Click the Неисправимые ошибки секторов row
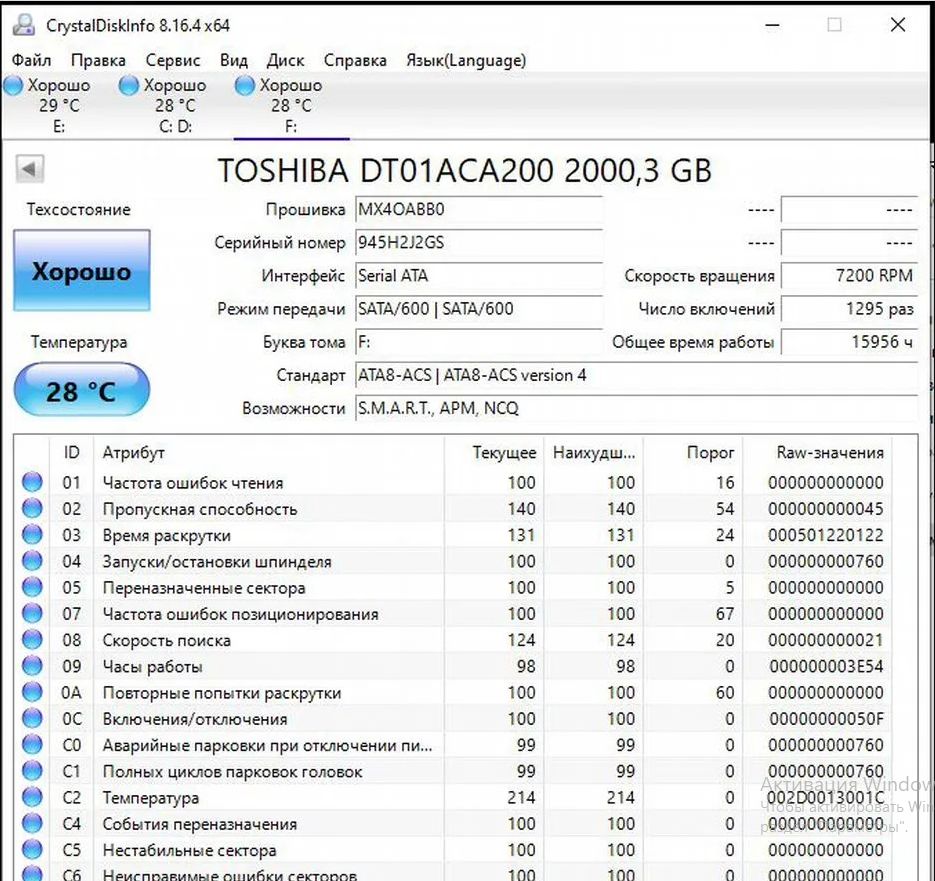The image size is (935, 881). [453, 874]
